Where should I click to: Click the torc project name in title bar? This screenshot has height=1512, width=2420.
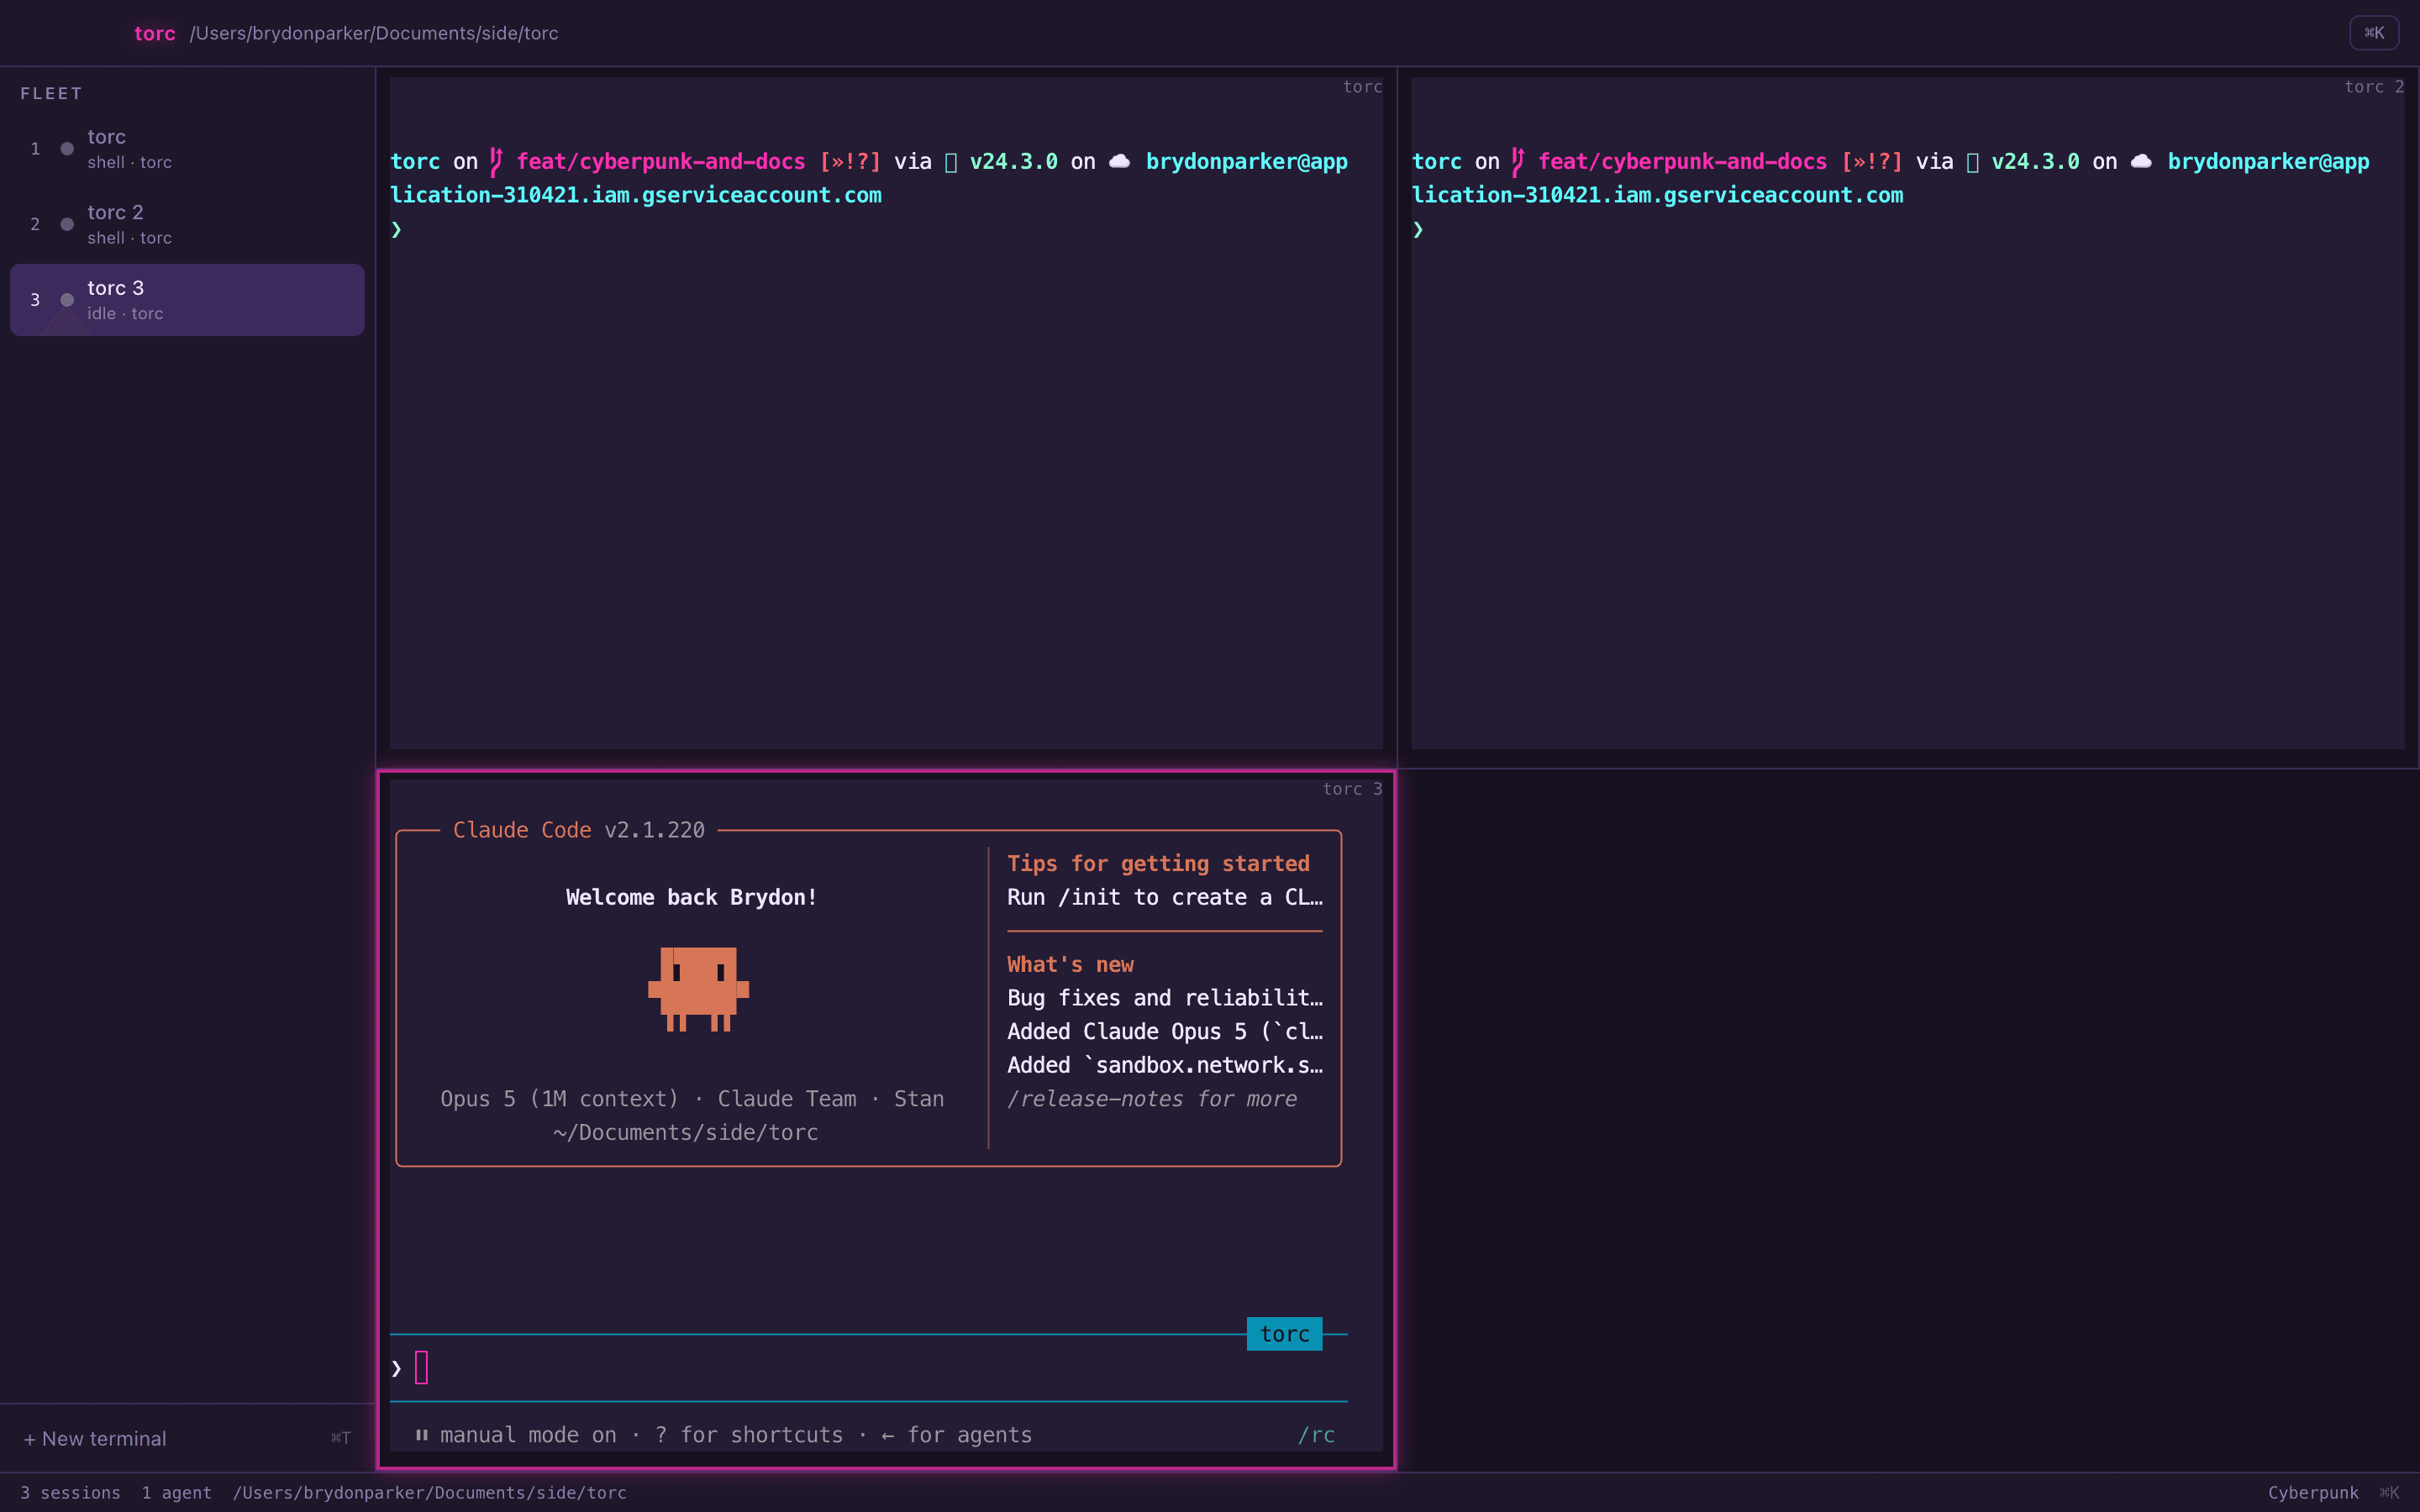155,33
